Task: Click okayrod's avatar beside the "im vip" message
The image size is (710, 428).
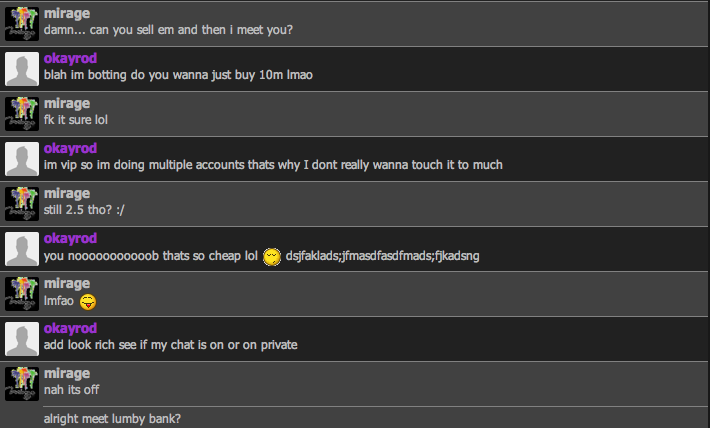Action: pos(22,159)
